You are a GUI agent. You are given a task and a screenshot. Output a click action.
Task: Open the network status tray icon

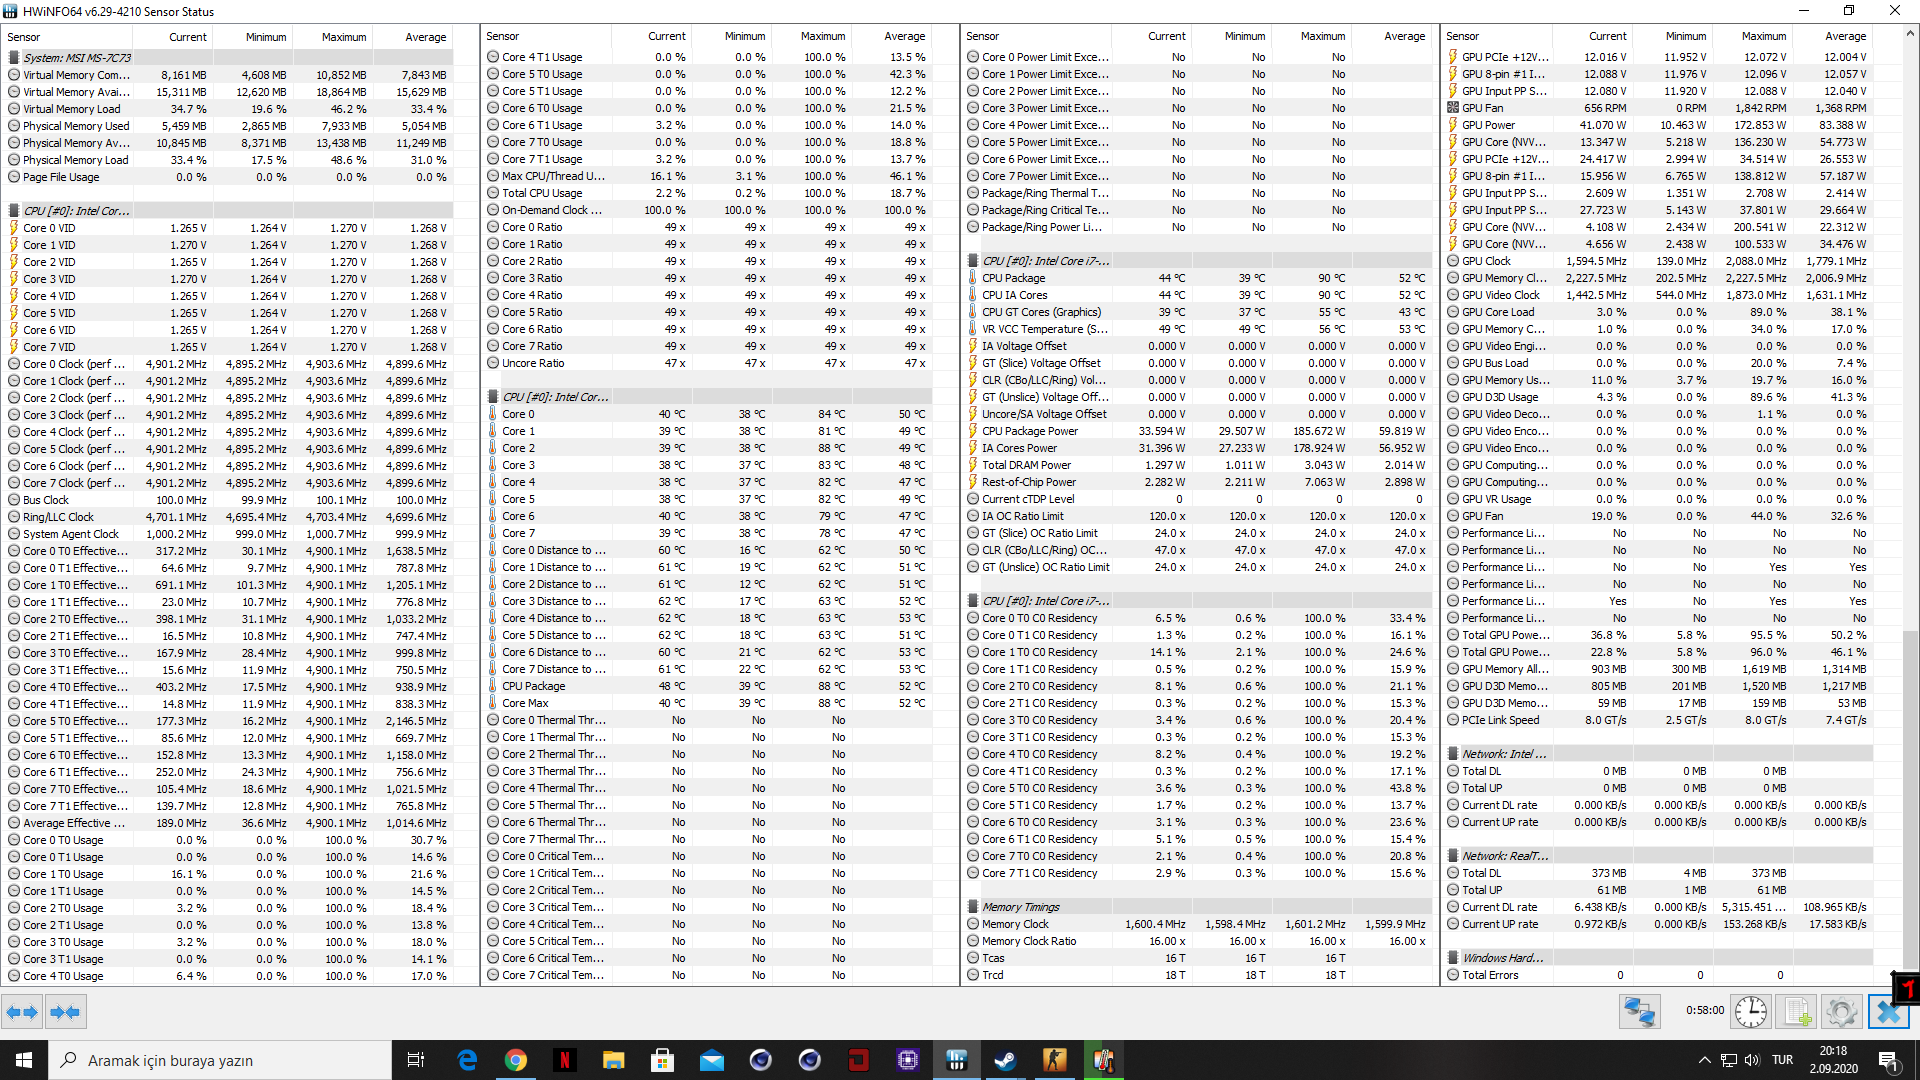(1728, 1060)
